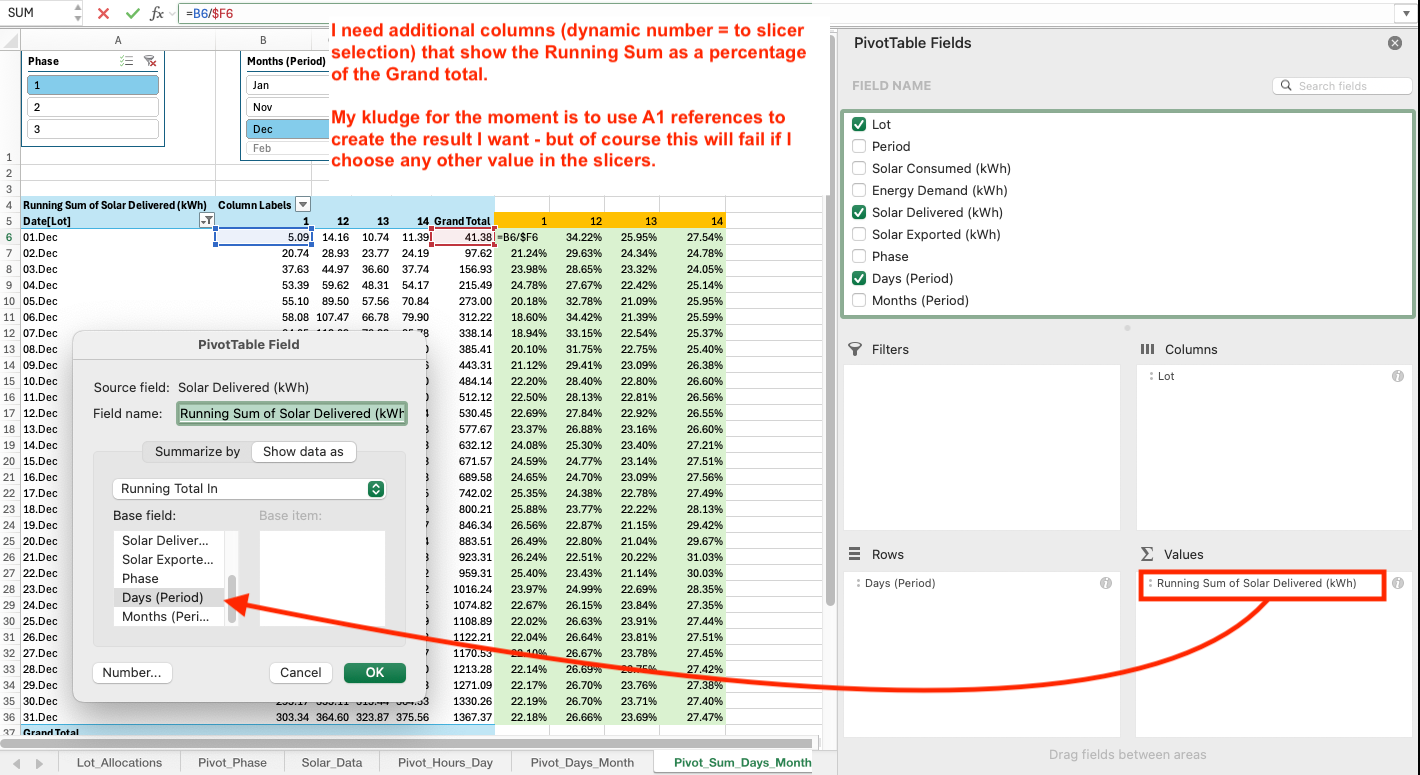Open the filter icon on Date[Lot] header
The height and width of the screenshot is (775, 1420).
coord(207,219)
